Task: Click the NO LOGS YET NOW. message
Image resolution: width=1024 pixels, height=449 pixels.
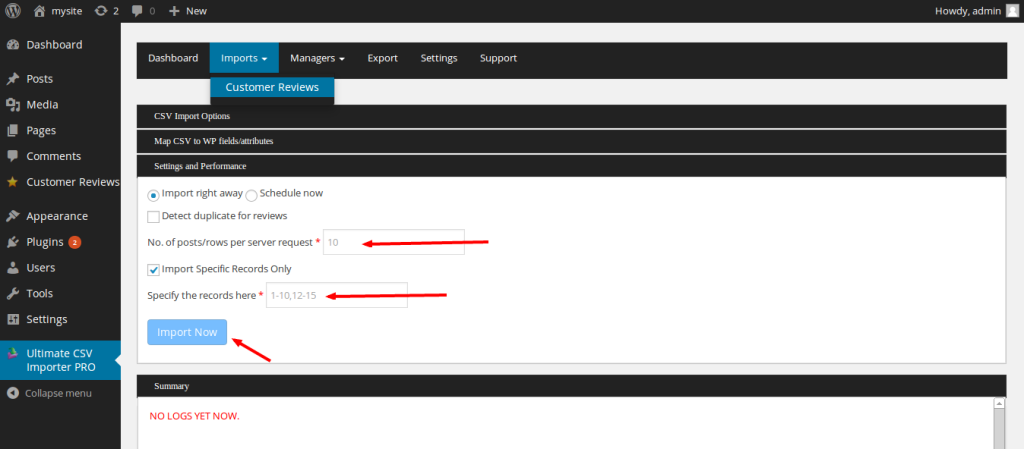Action: click(x=195, y=416)
